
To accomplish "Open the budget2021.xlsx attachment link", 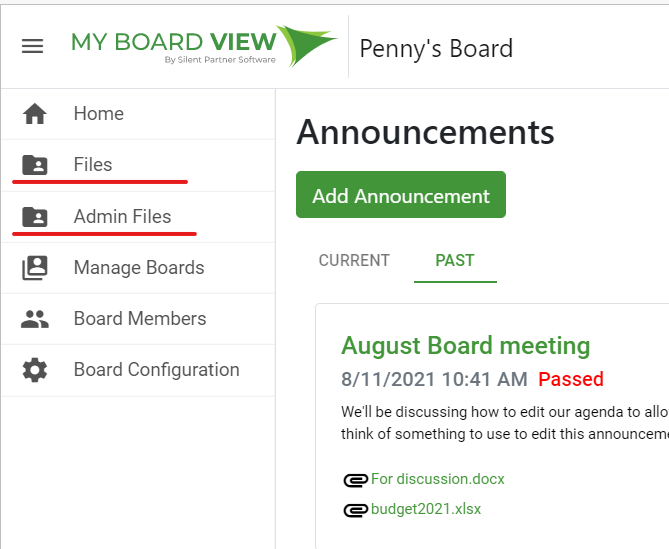I will click(426, 509).
